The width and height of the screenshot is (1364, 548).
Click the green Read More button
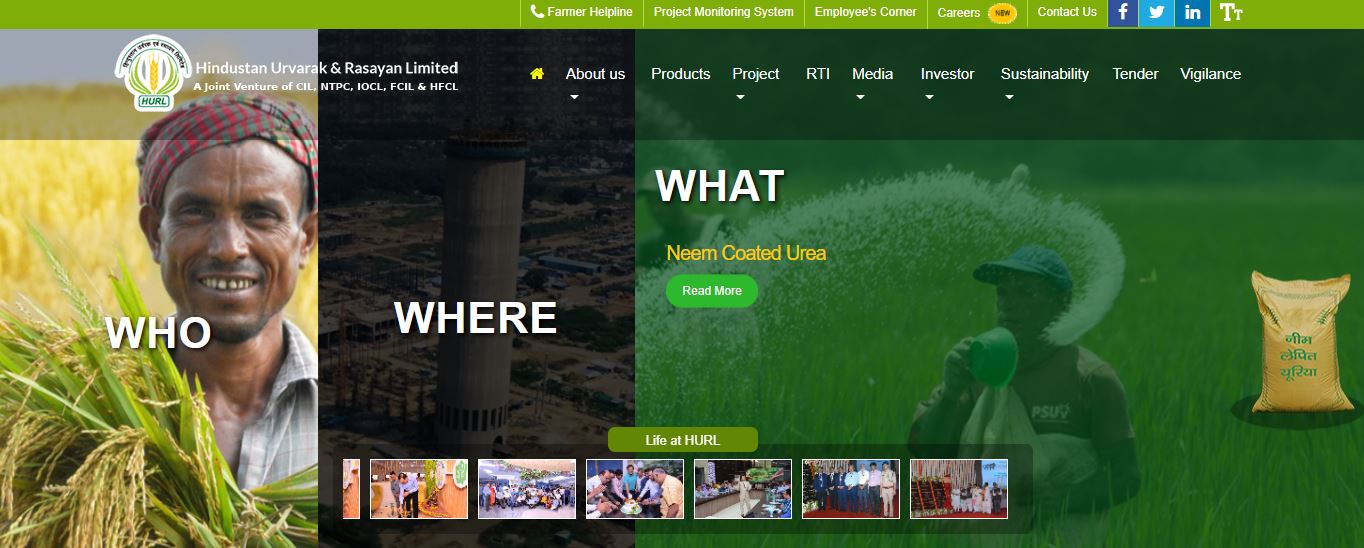[x=712, y=291]
